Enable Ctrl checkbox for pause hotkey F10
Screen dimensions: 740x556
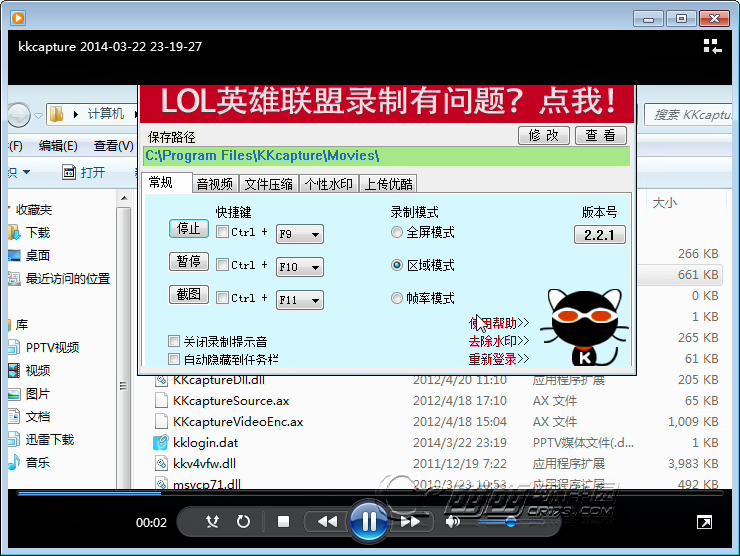(222, 265)
